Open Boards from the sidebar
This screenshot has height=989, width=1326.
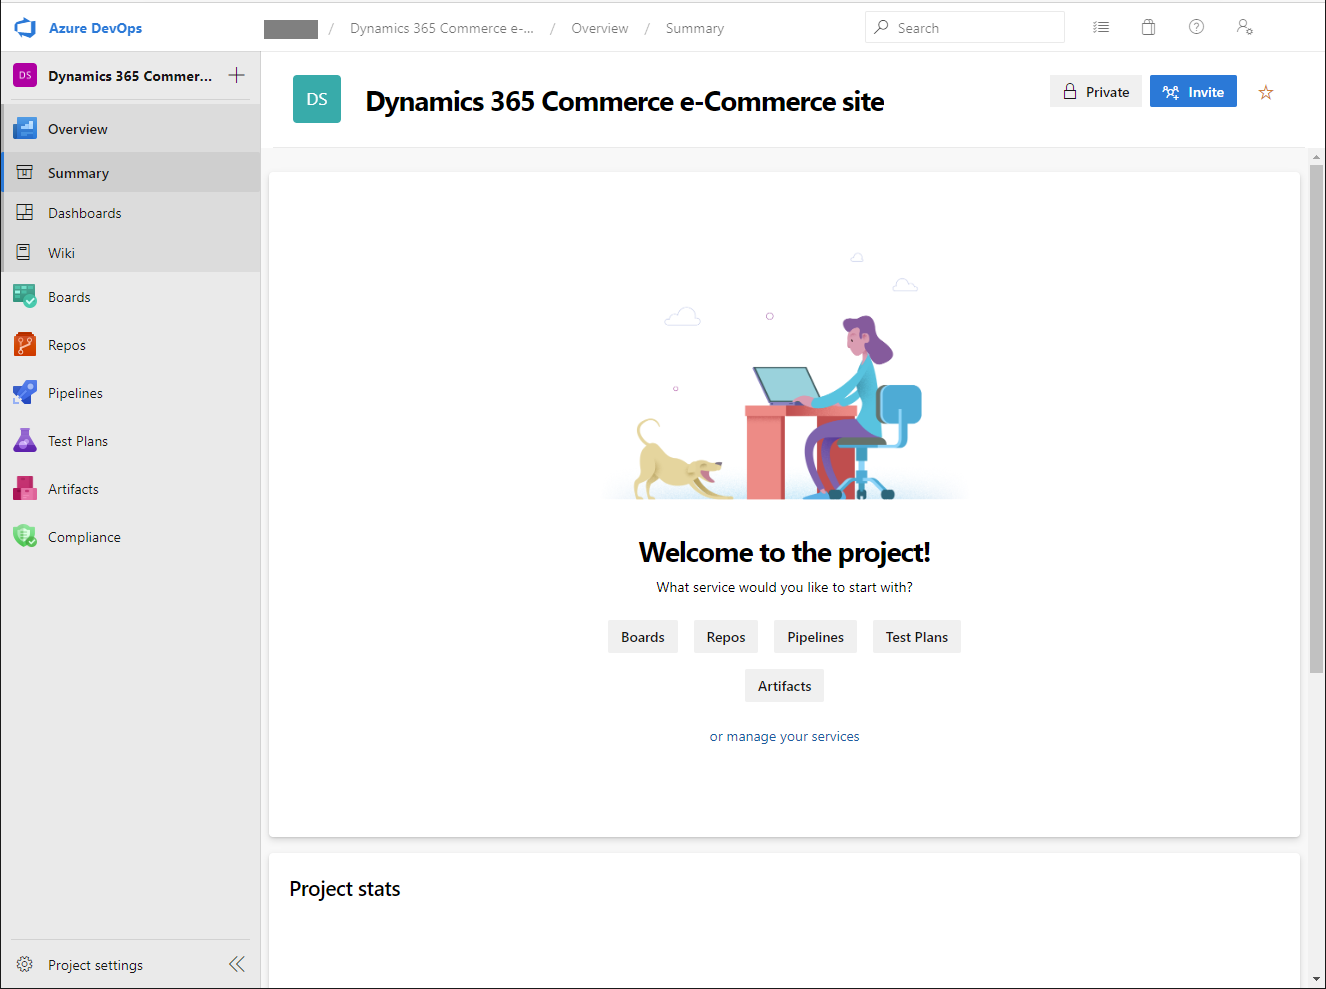tap(69, 296)
